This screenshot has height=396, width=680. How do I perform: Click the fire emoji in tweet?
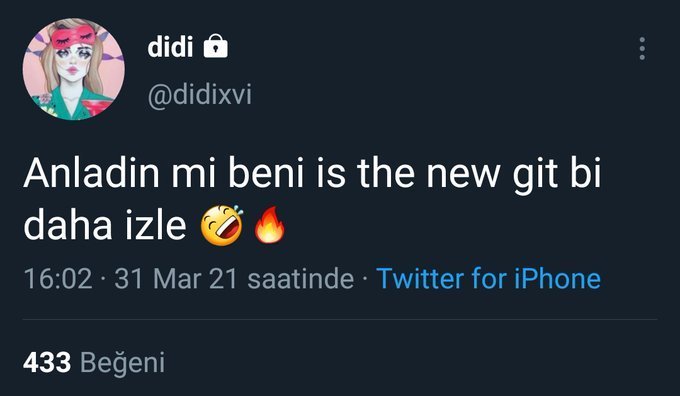(269, 225)
